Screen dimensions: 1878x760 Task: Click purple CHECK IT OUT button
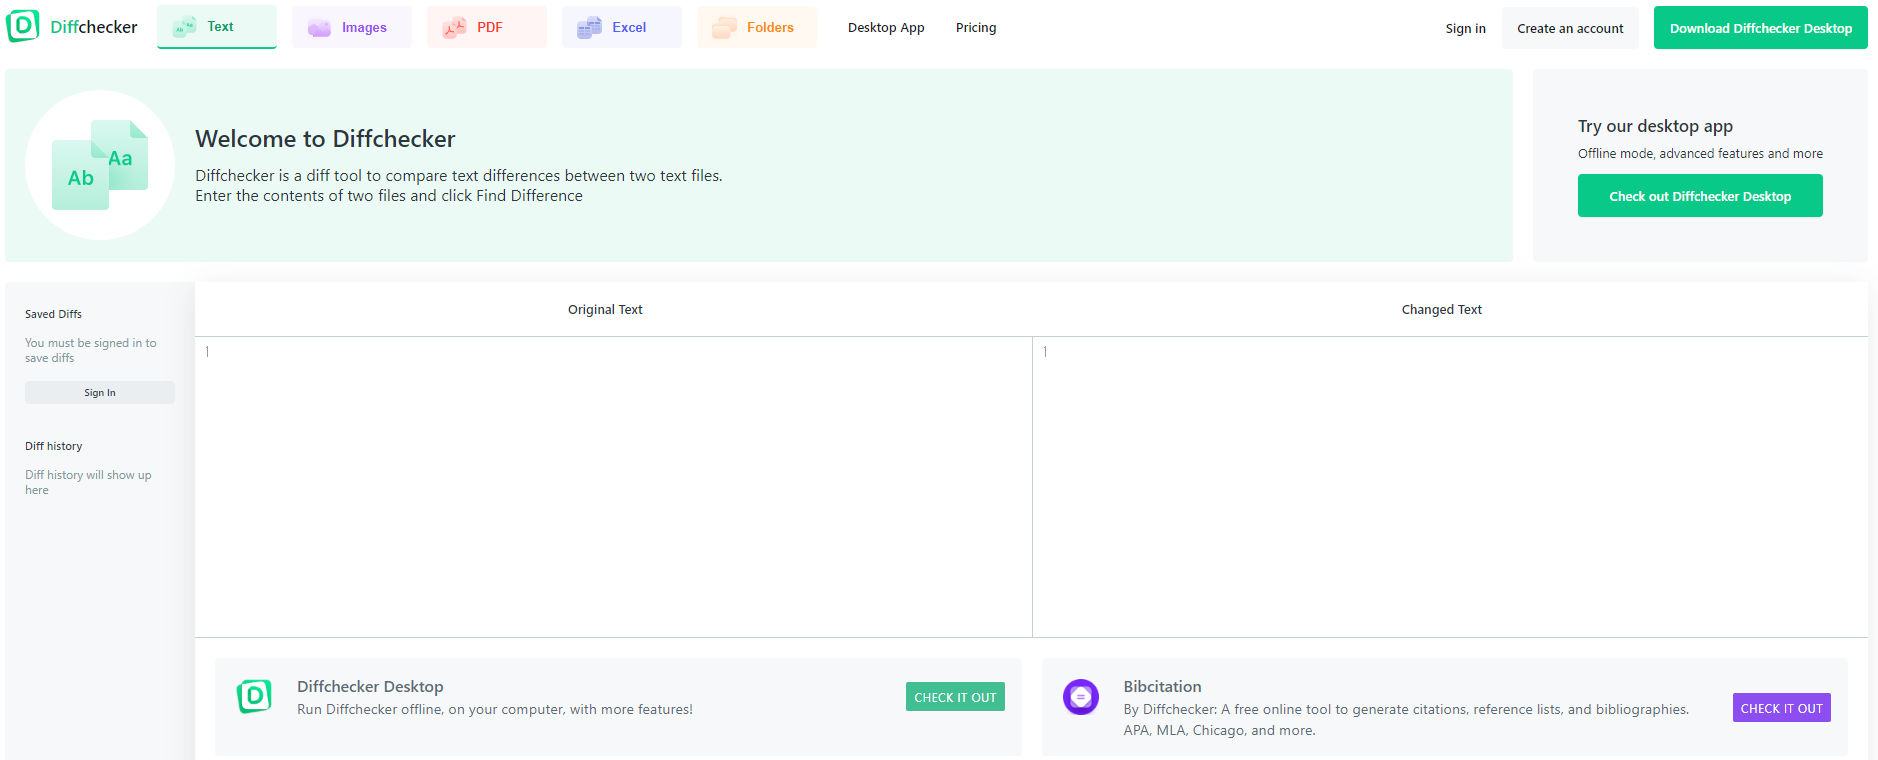click(1781, 708)
